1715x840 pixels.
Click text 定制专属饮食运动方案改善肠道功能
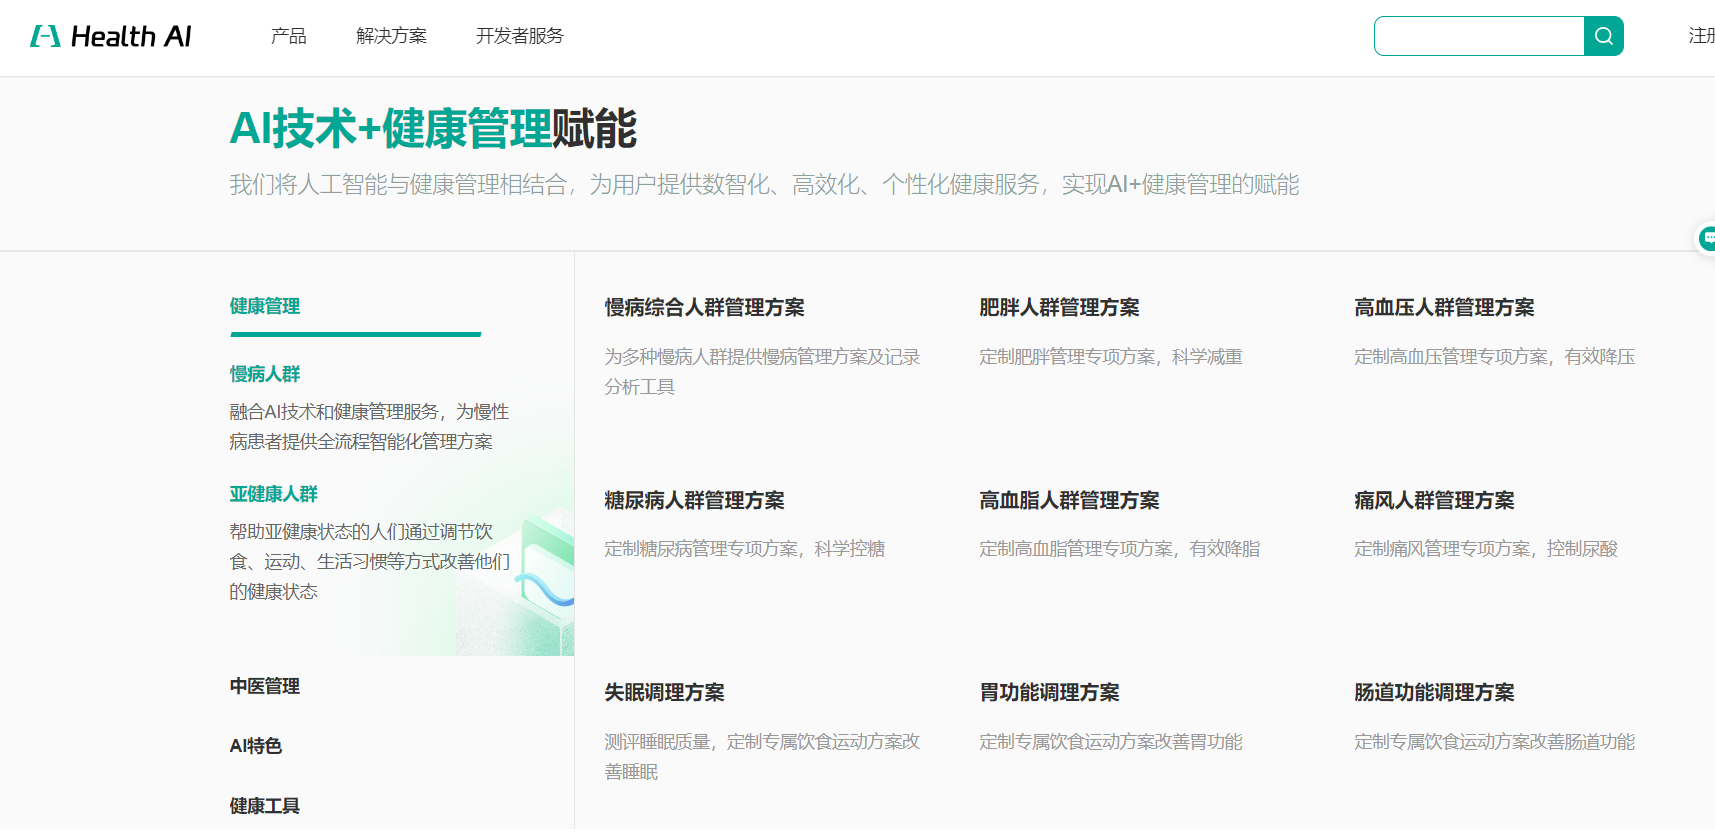click(x=1495, y=742)
